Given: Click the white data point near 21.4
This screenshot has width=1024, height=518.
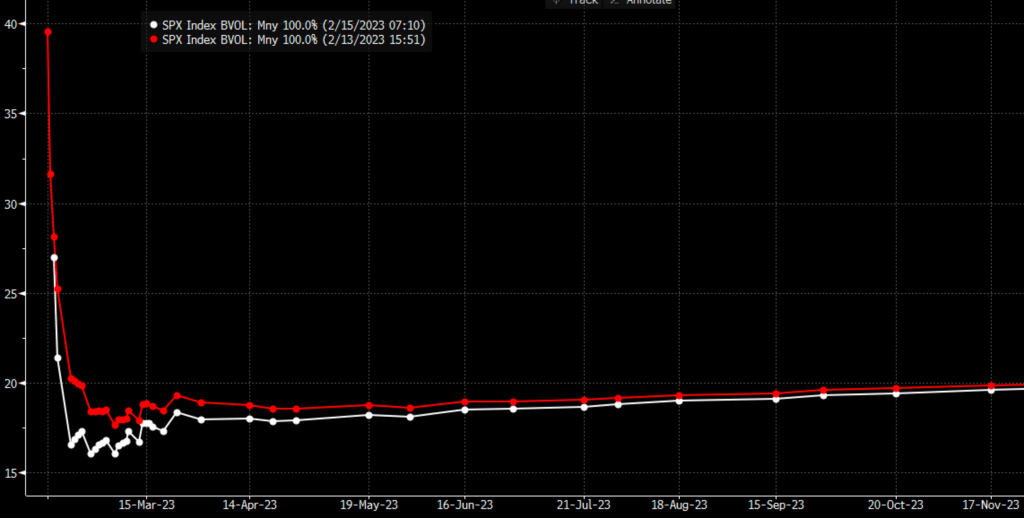Looking at the screenshot, I should (x=57, y=358).
